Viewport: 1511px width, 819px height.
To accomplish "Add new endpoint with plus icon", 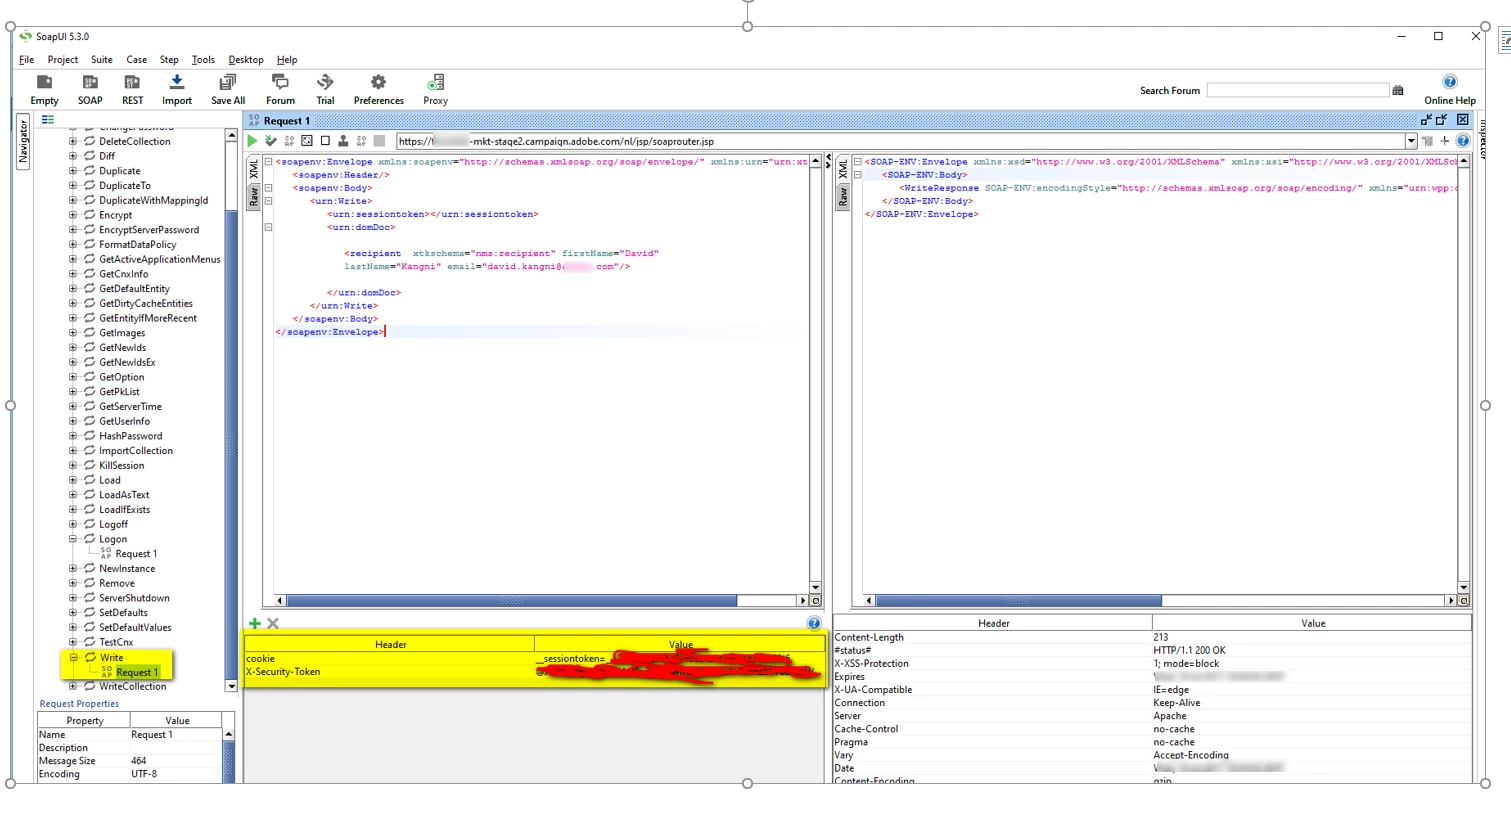I will (1445, 141).
